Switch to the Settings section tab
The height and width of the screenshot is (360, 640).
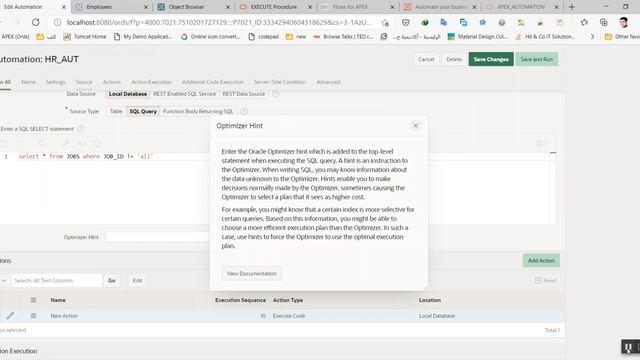(x=56, y=82)
